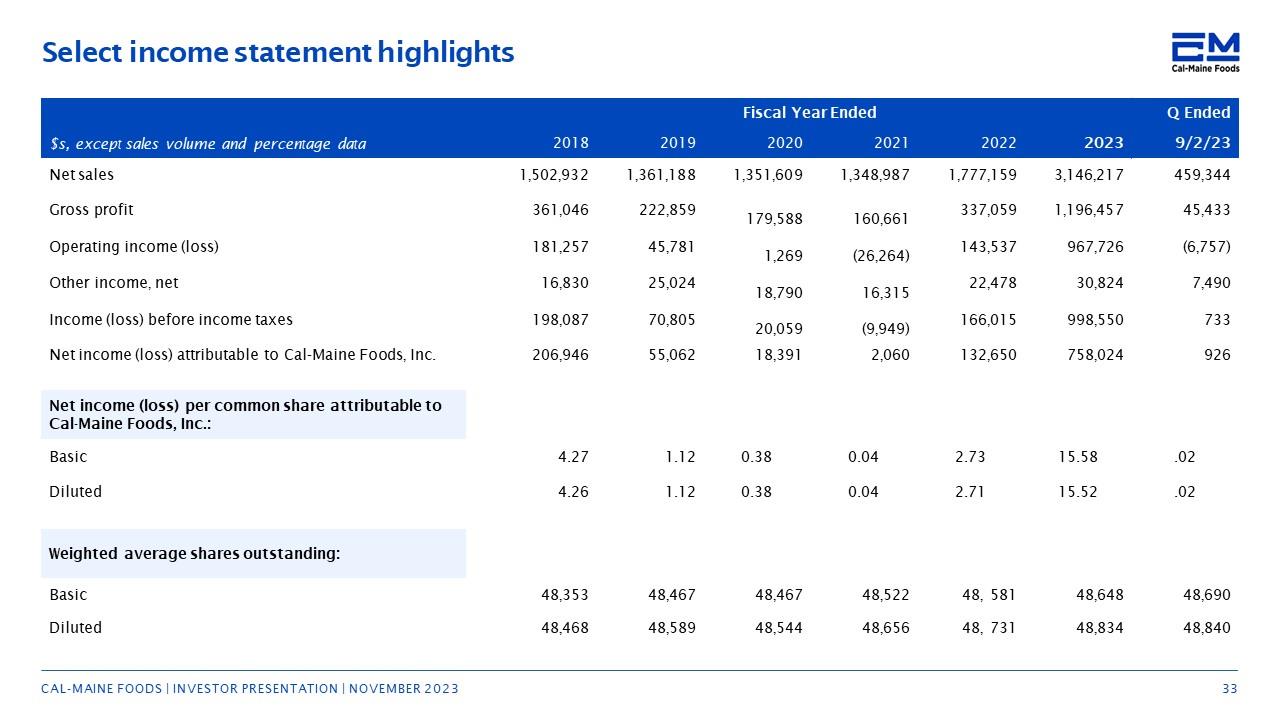Image resolution: width=1280 pixels, height=720 pixels.
Task: Click net income value 206,946
Action: point(562,354)
